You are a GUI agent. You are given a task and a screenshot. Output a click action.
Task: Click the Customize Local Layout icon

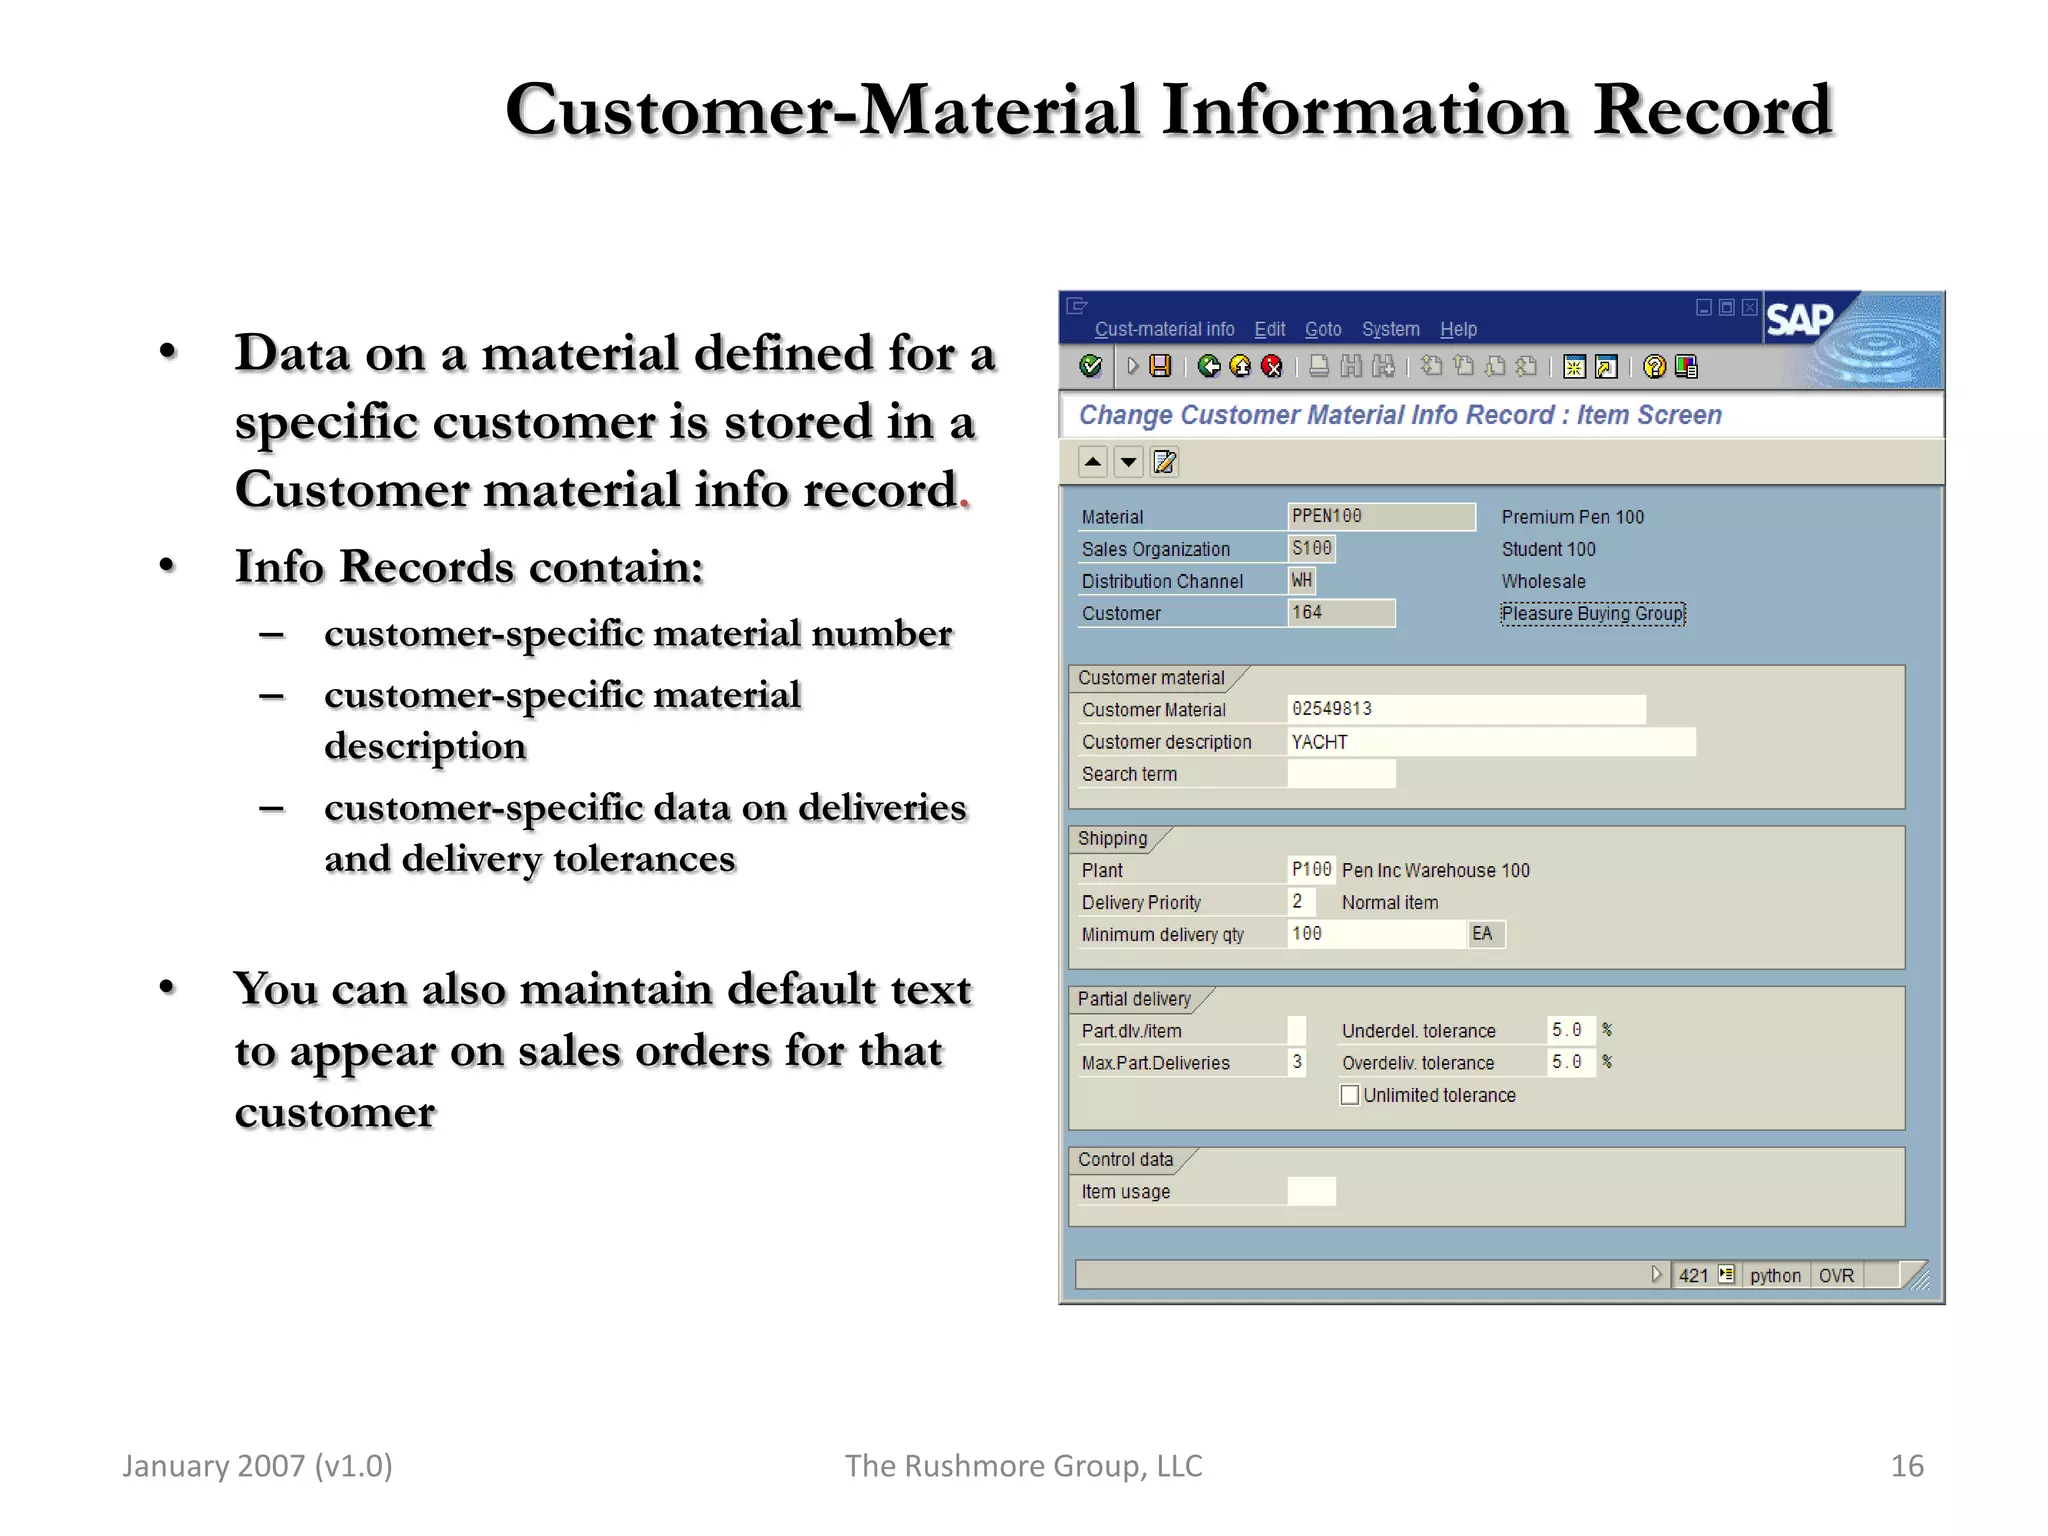click(1686, 367)
